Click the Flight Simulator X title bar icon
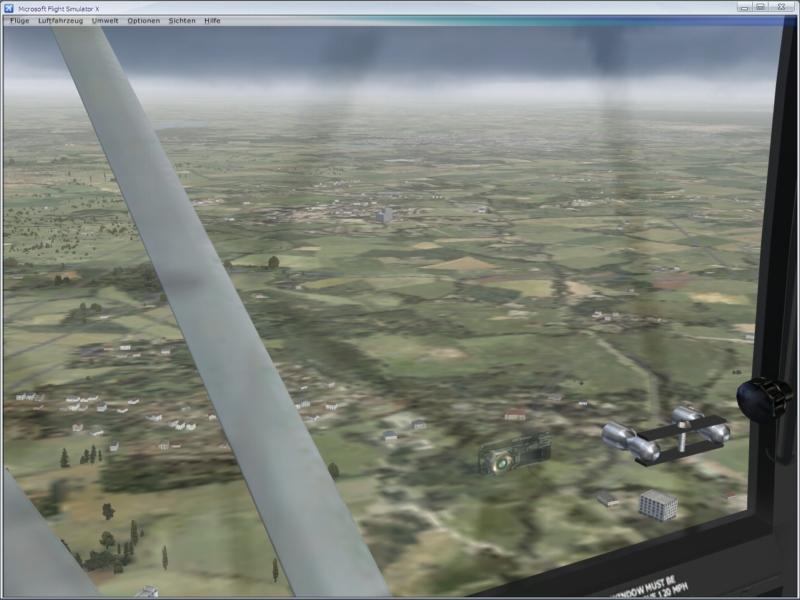 [9, 7]
